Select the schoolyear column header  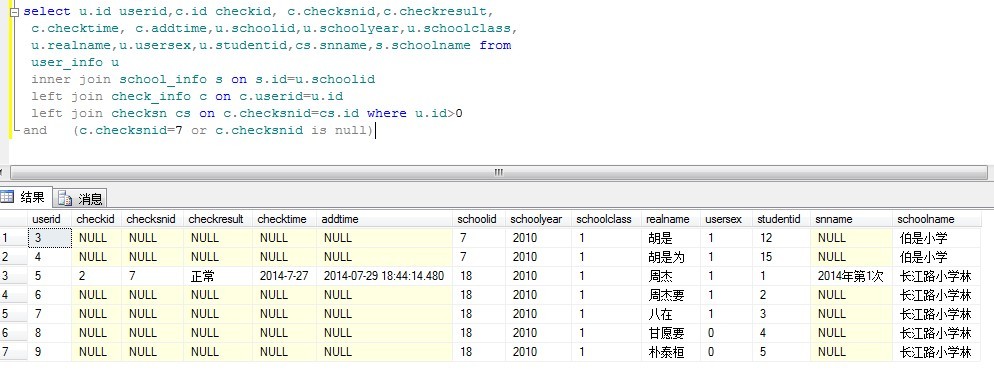pyautogui.click(x=538, y=219)
